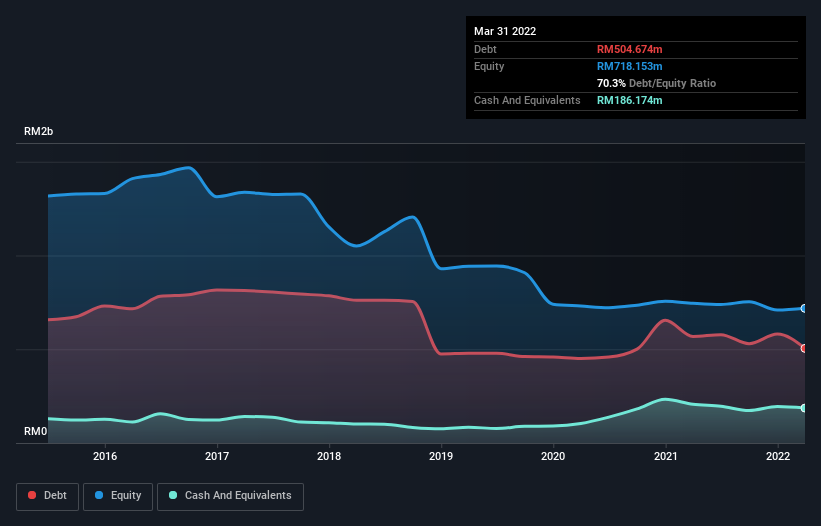Pick the 2019 x-axis label
The width and height of the screenshot is (821, 526).
coord(441,456)
